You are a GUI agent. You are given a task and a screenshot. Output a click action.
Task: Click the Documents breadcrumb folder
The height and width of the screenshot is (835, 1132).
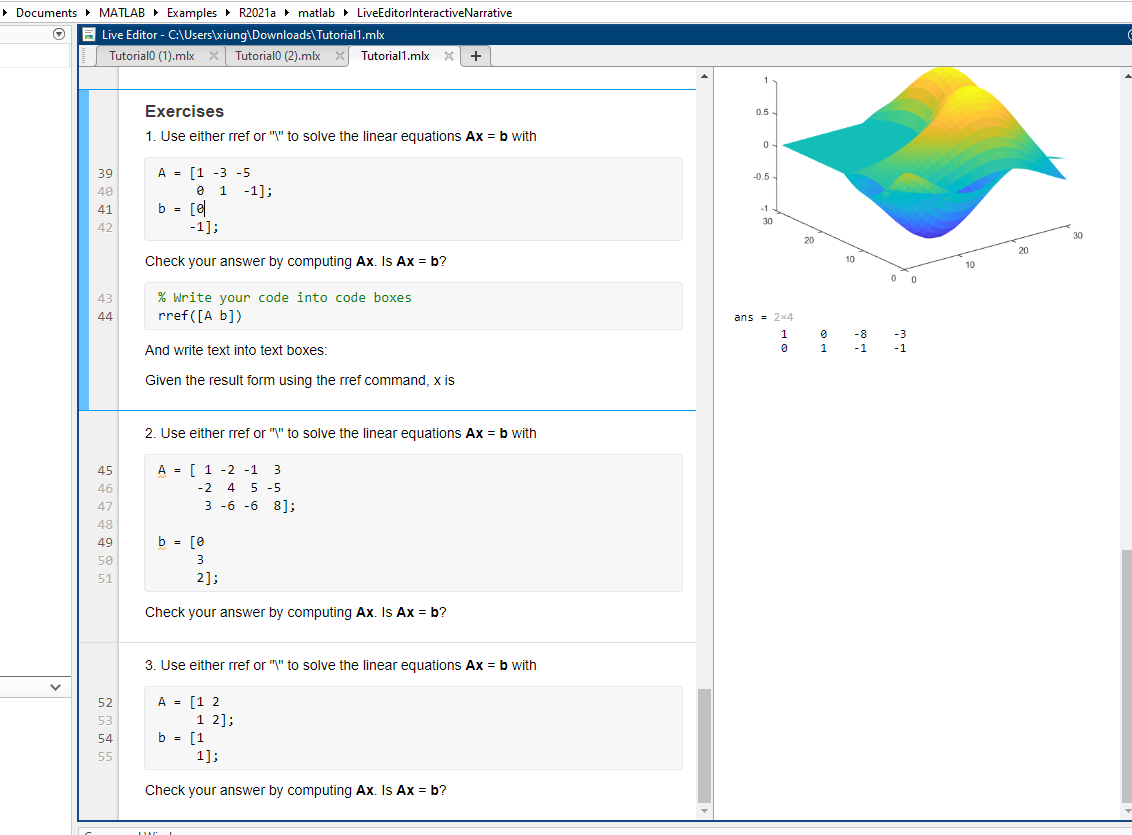[46, 13]
